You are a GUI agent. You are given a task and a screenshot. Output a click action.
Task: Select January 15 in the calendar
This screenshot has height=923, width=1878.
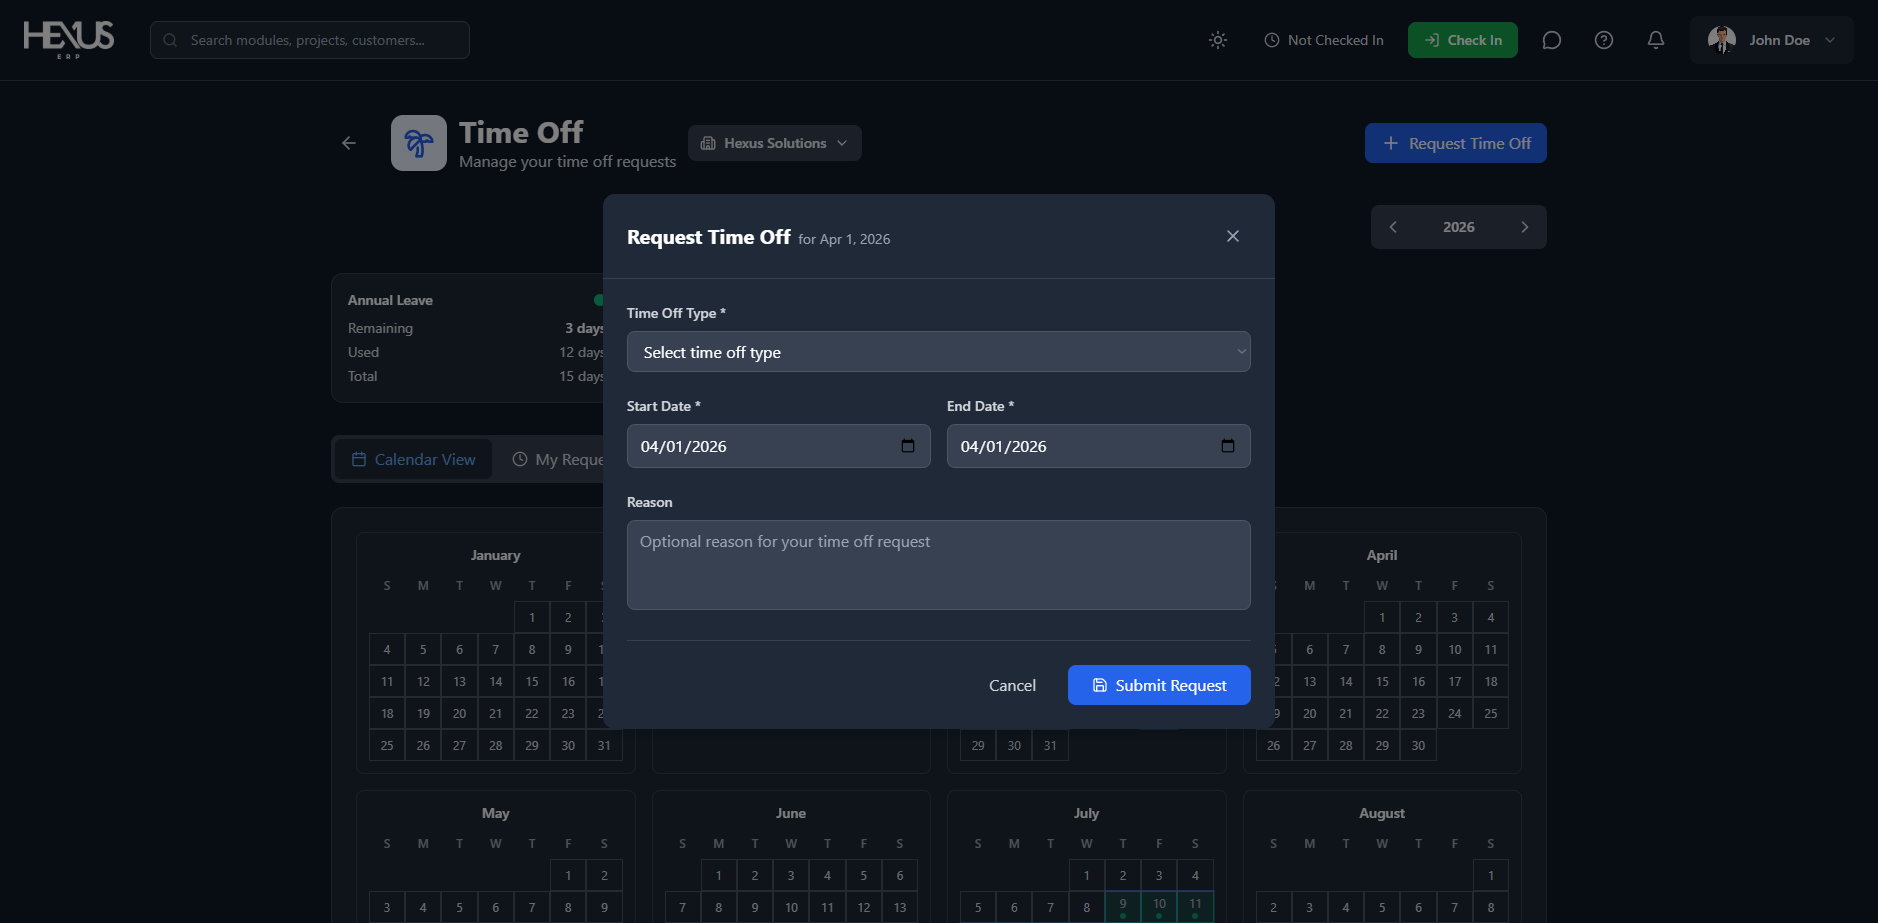pyautogui.click(x=532, y=682)
